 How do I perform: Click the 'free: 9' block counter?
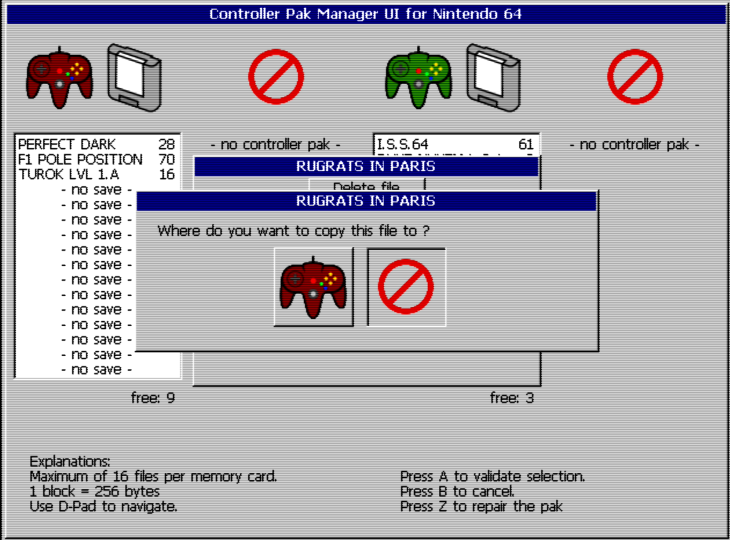153,398
